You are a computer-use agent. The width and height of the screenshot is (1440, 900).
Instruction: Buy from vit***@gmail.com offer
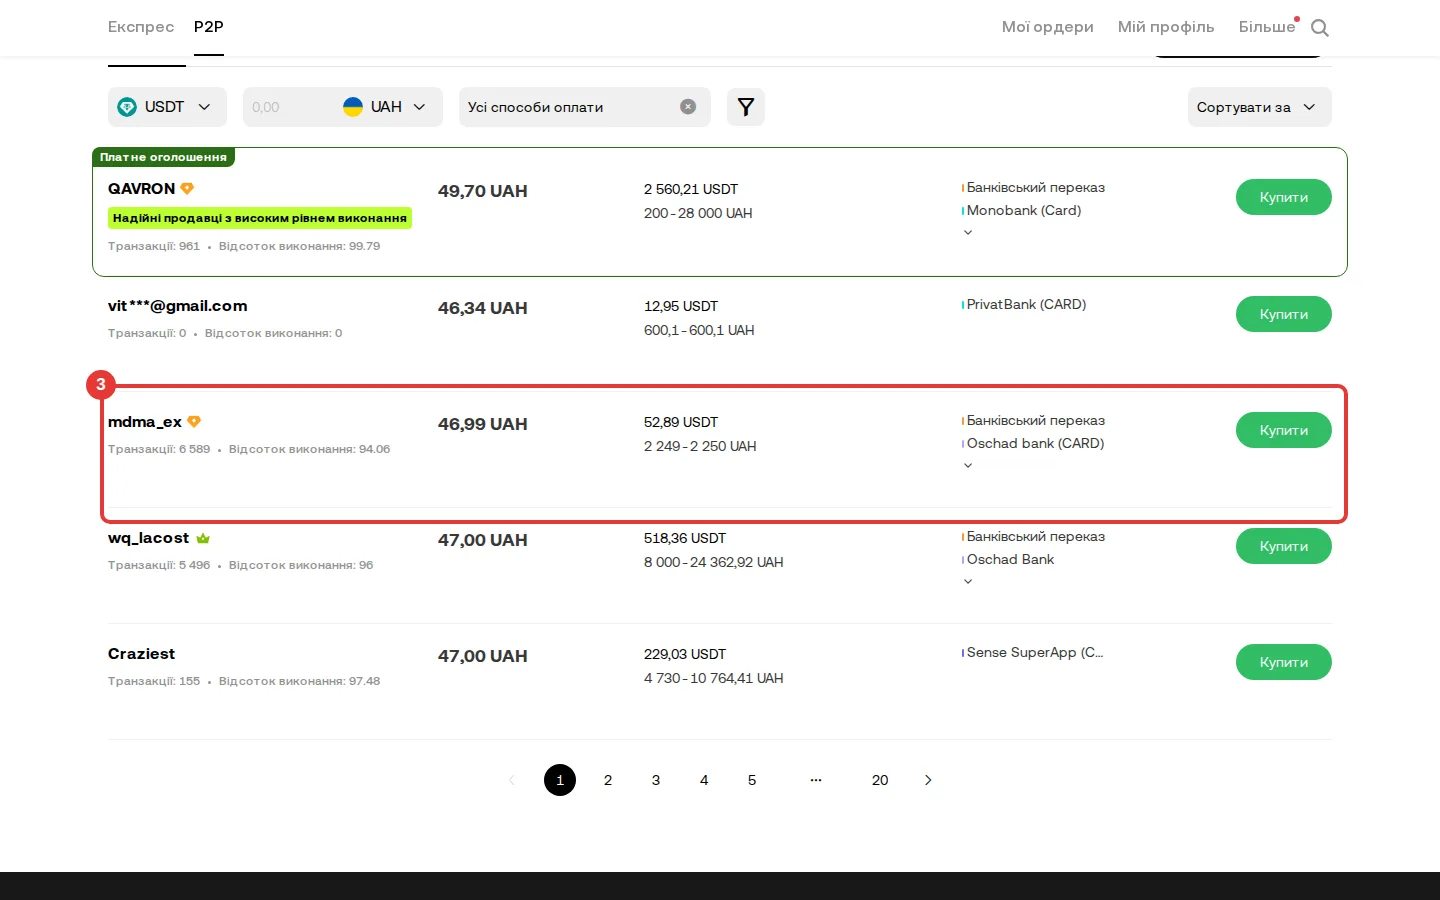[x=1284, y=314]
